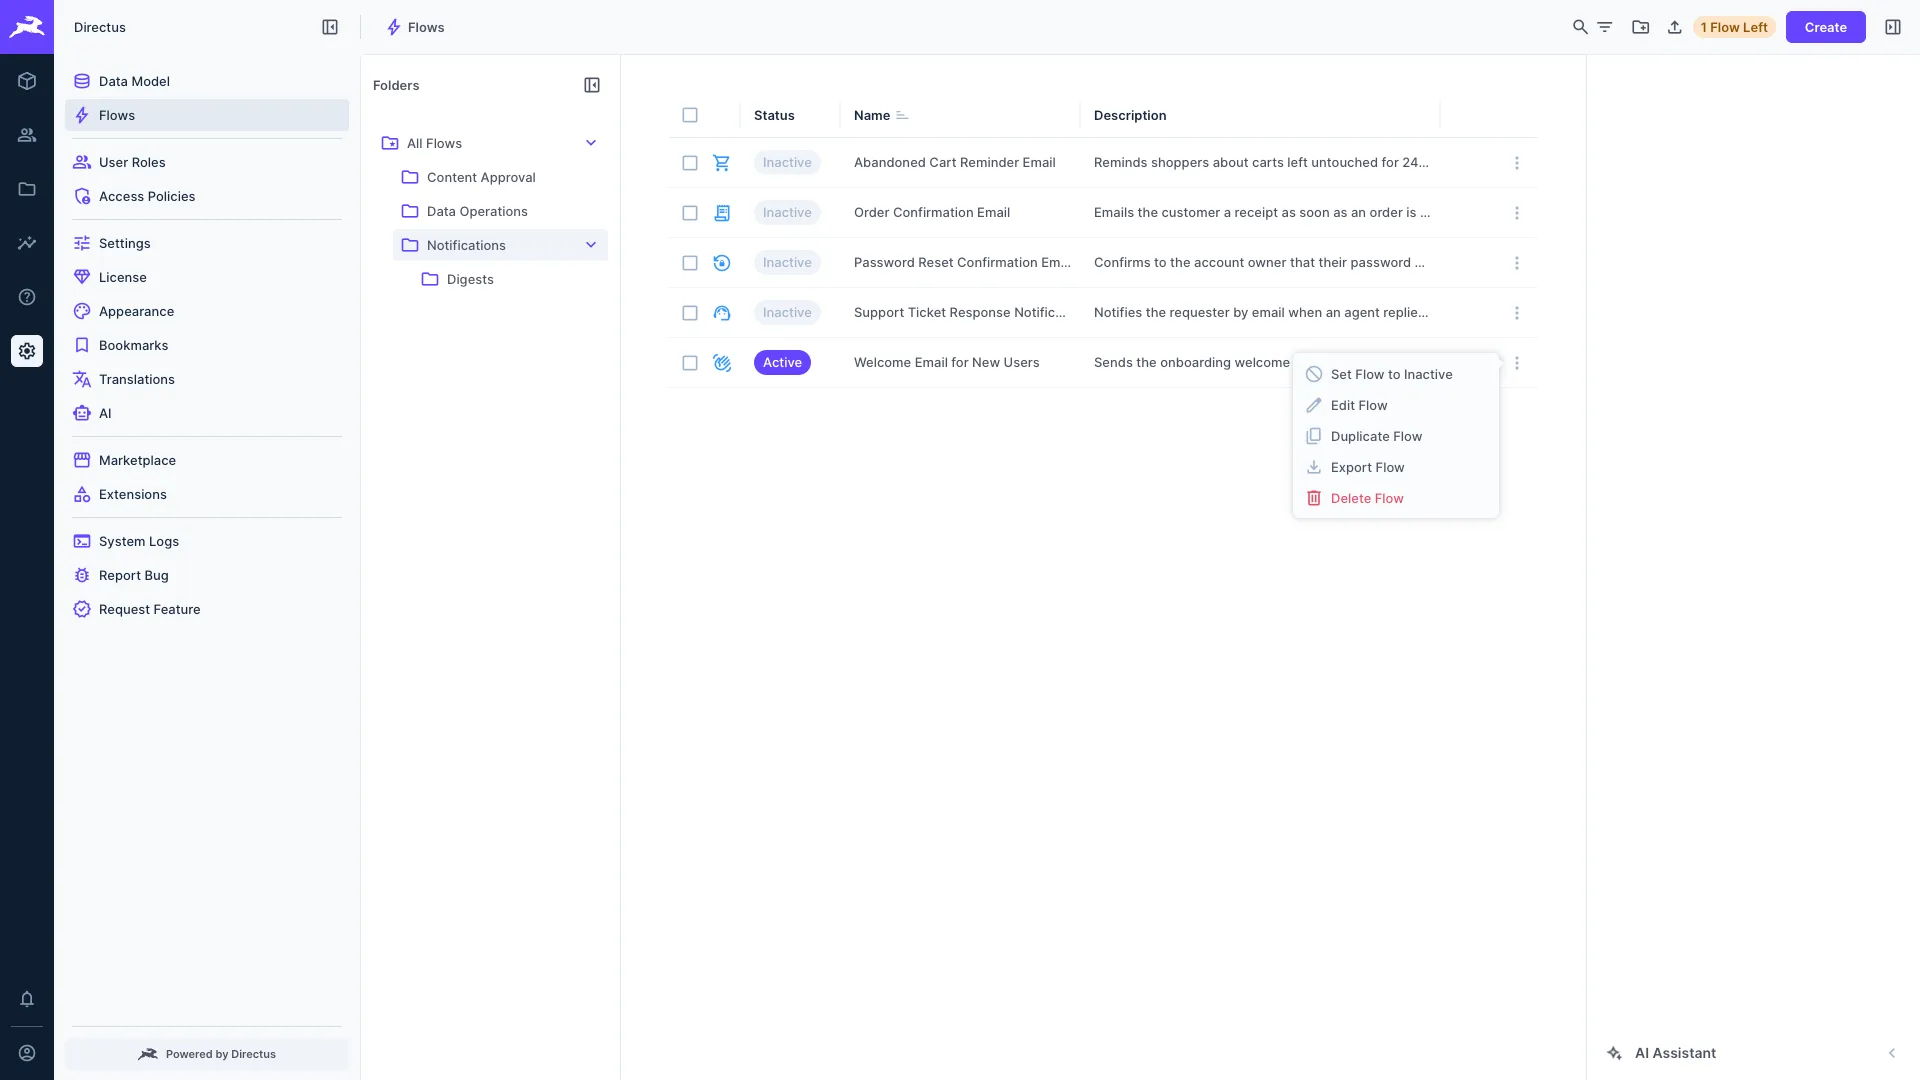This screenshot has height=1080, width=1920.
Task: Select the Digests subfolder
Action: (x=510, y=279)
